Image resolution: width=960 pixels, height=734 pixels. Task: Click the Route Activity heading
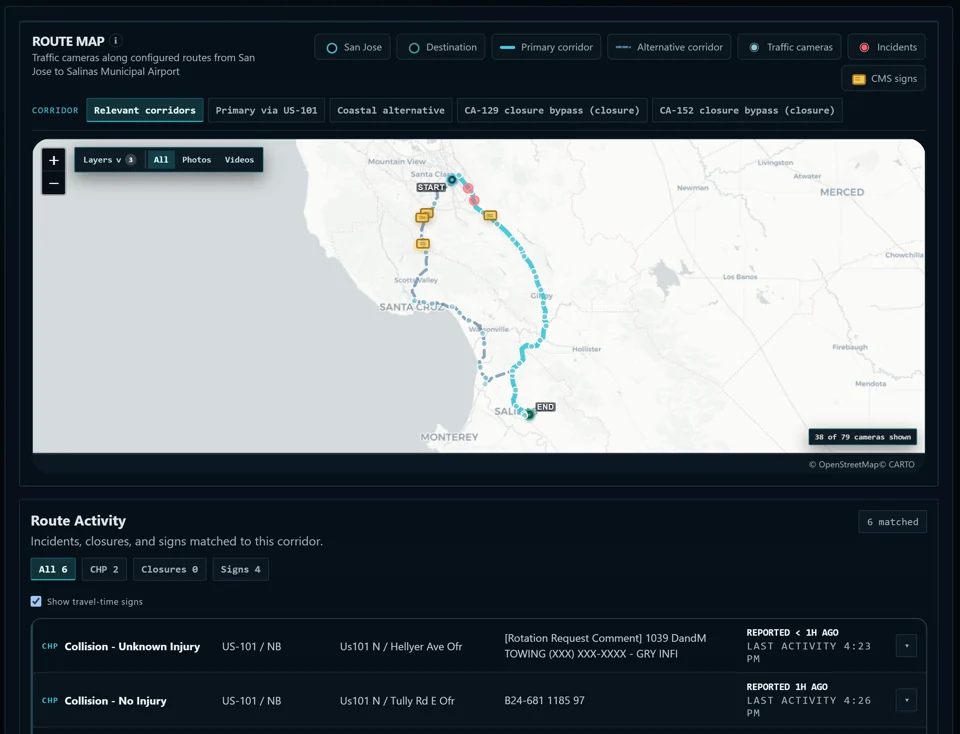tap(78, 520)
